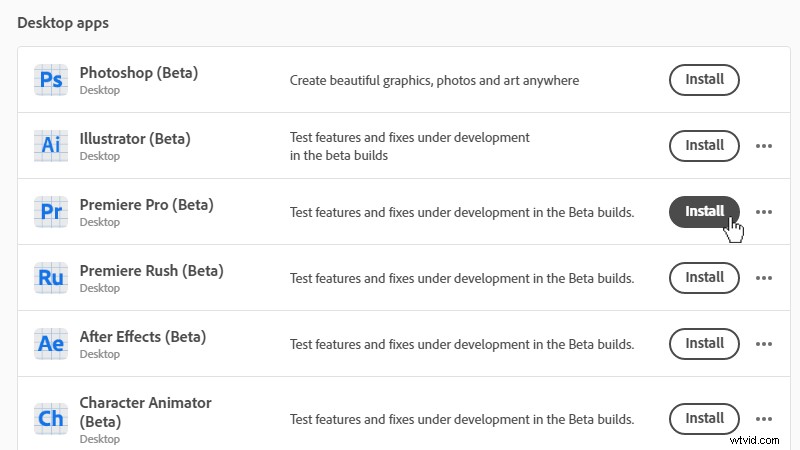Click the Photoshop (Beta) Ps icon
The image size is (800, 450).
(x=51, y=80)
